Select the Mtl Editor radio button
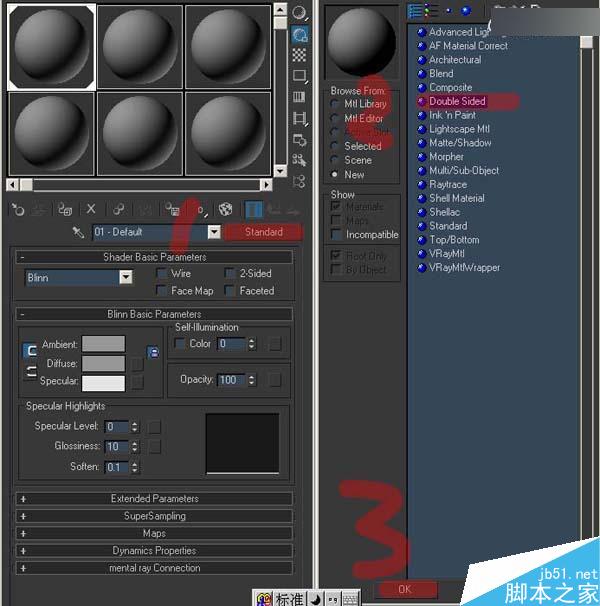Image resolution: width=600 pixels, height=606 pixels. (x=334, y=118)
